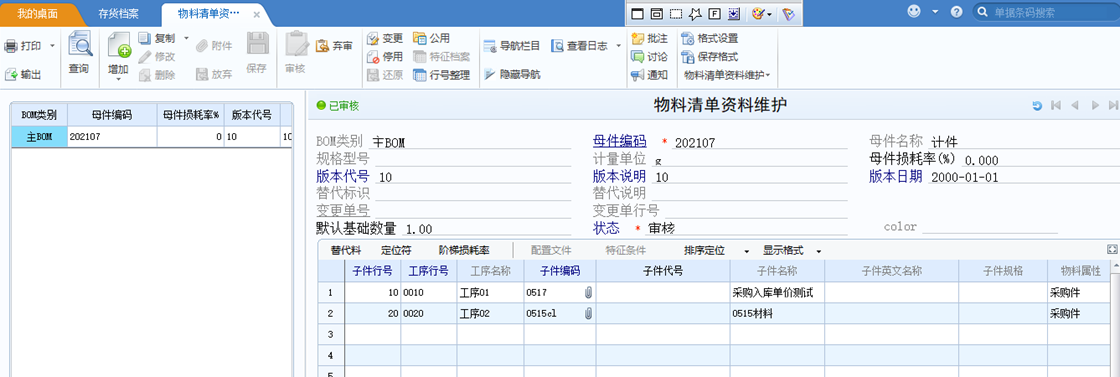Image resolution: width=1120 pixels, height=377 pixels.
Task: Click the Format settings (格式设置) icon
Action: coord(688,39)
